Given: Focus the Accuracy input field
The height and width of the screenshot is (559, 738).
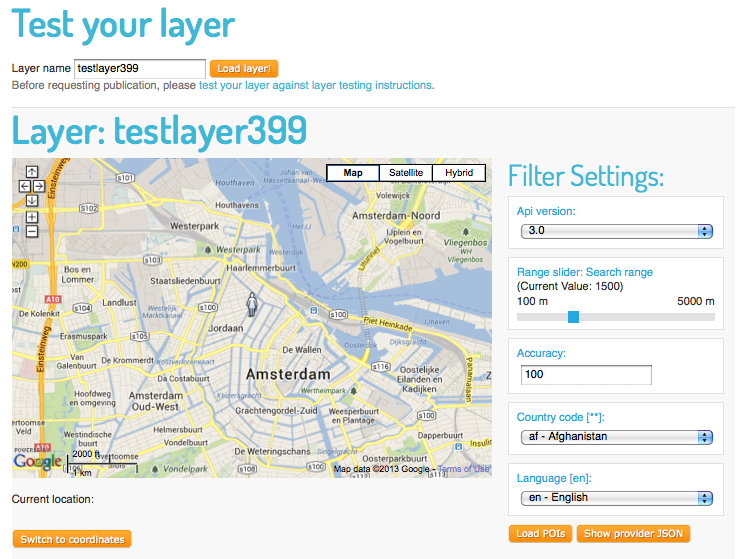Looking at the screenshot, I should click(586, 375).
